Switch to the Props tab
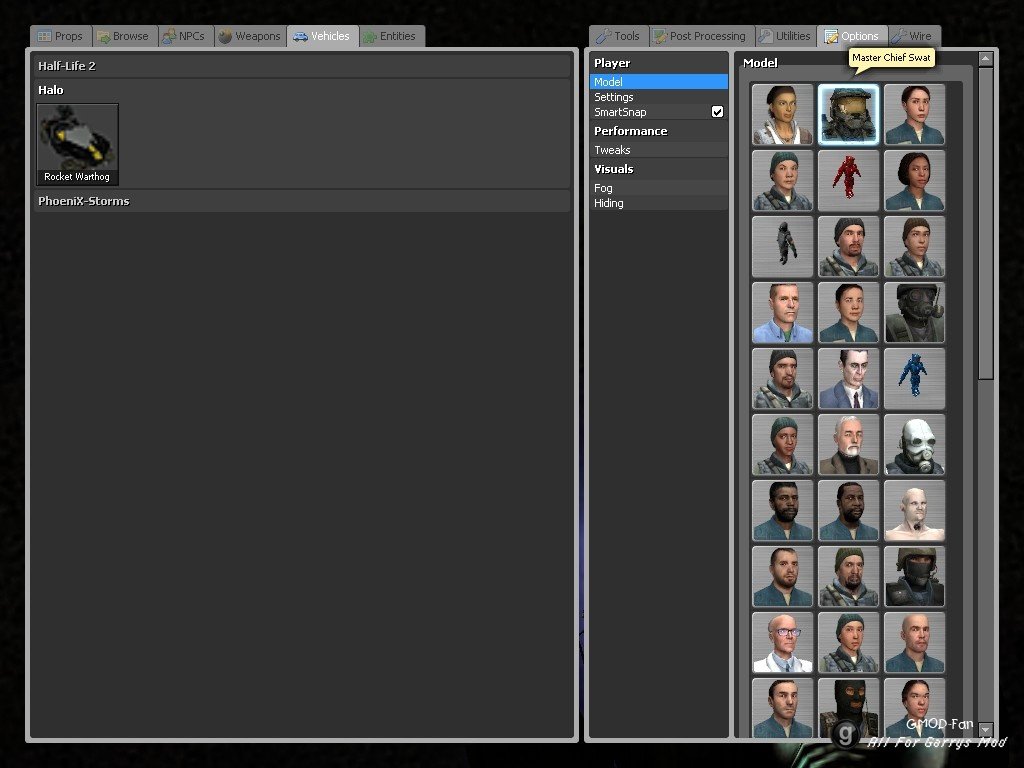Screen dimensions: 1024x768 pyautogui.click(x=61, y=37)
